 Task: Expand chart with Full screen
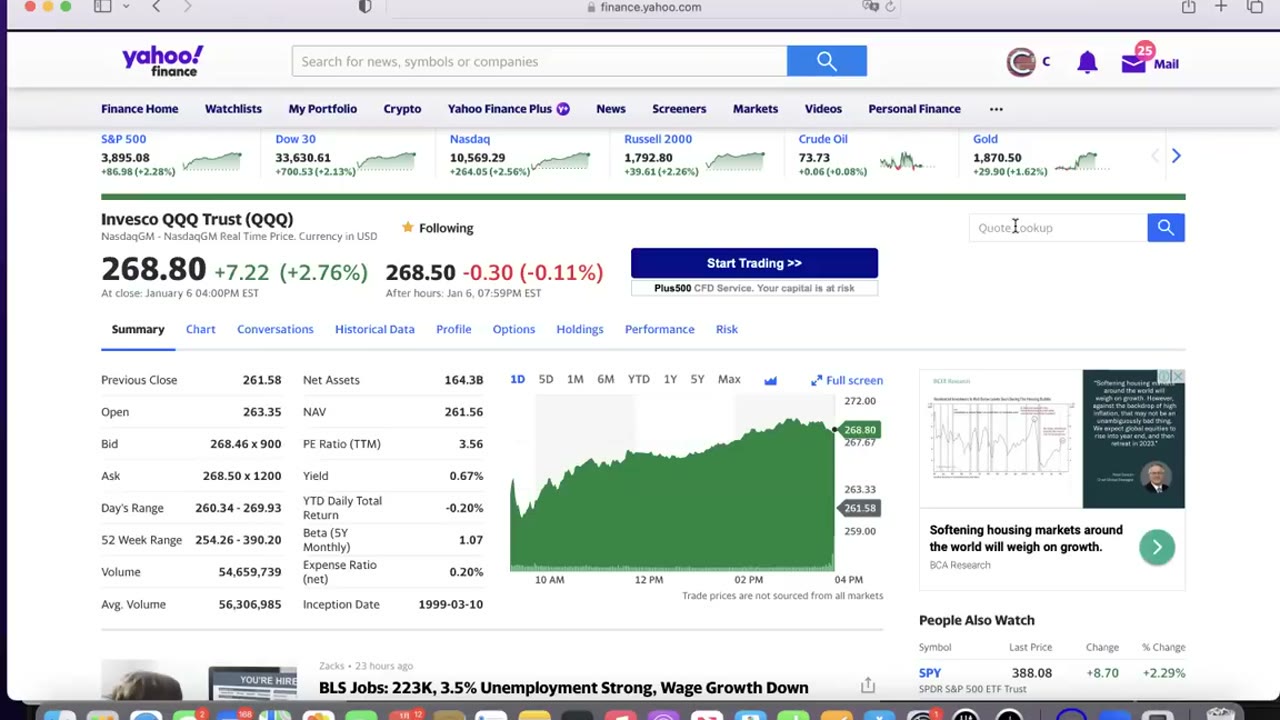pyautogui.click(x=847, y=380)
